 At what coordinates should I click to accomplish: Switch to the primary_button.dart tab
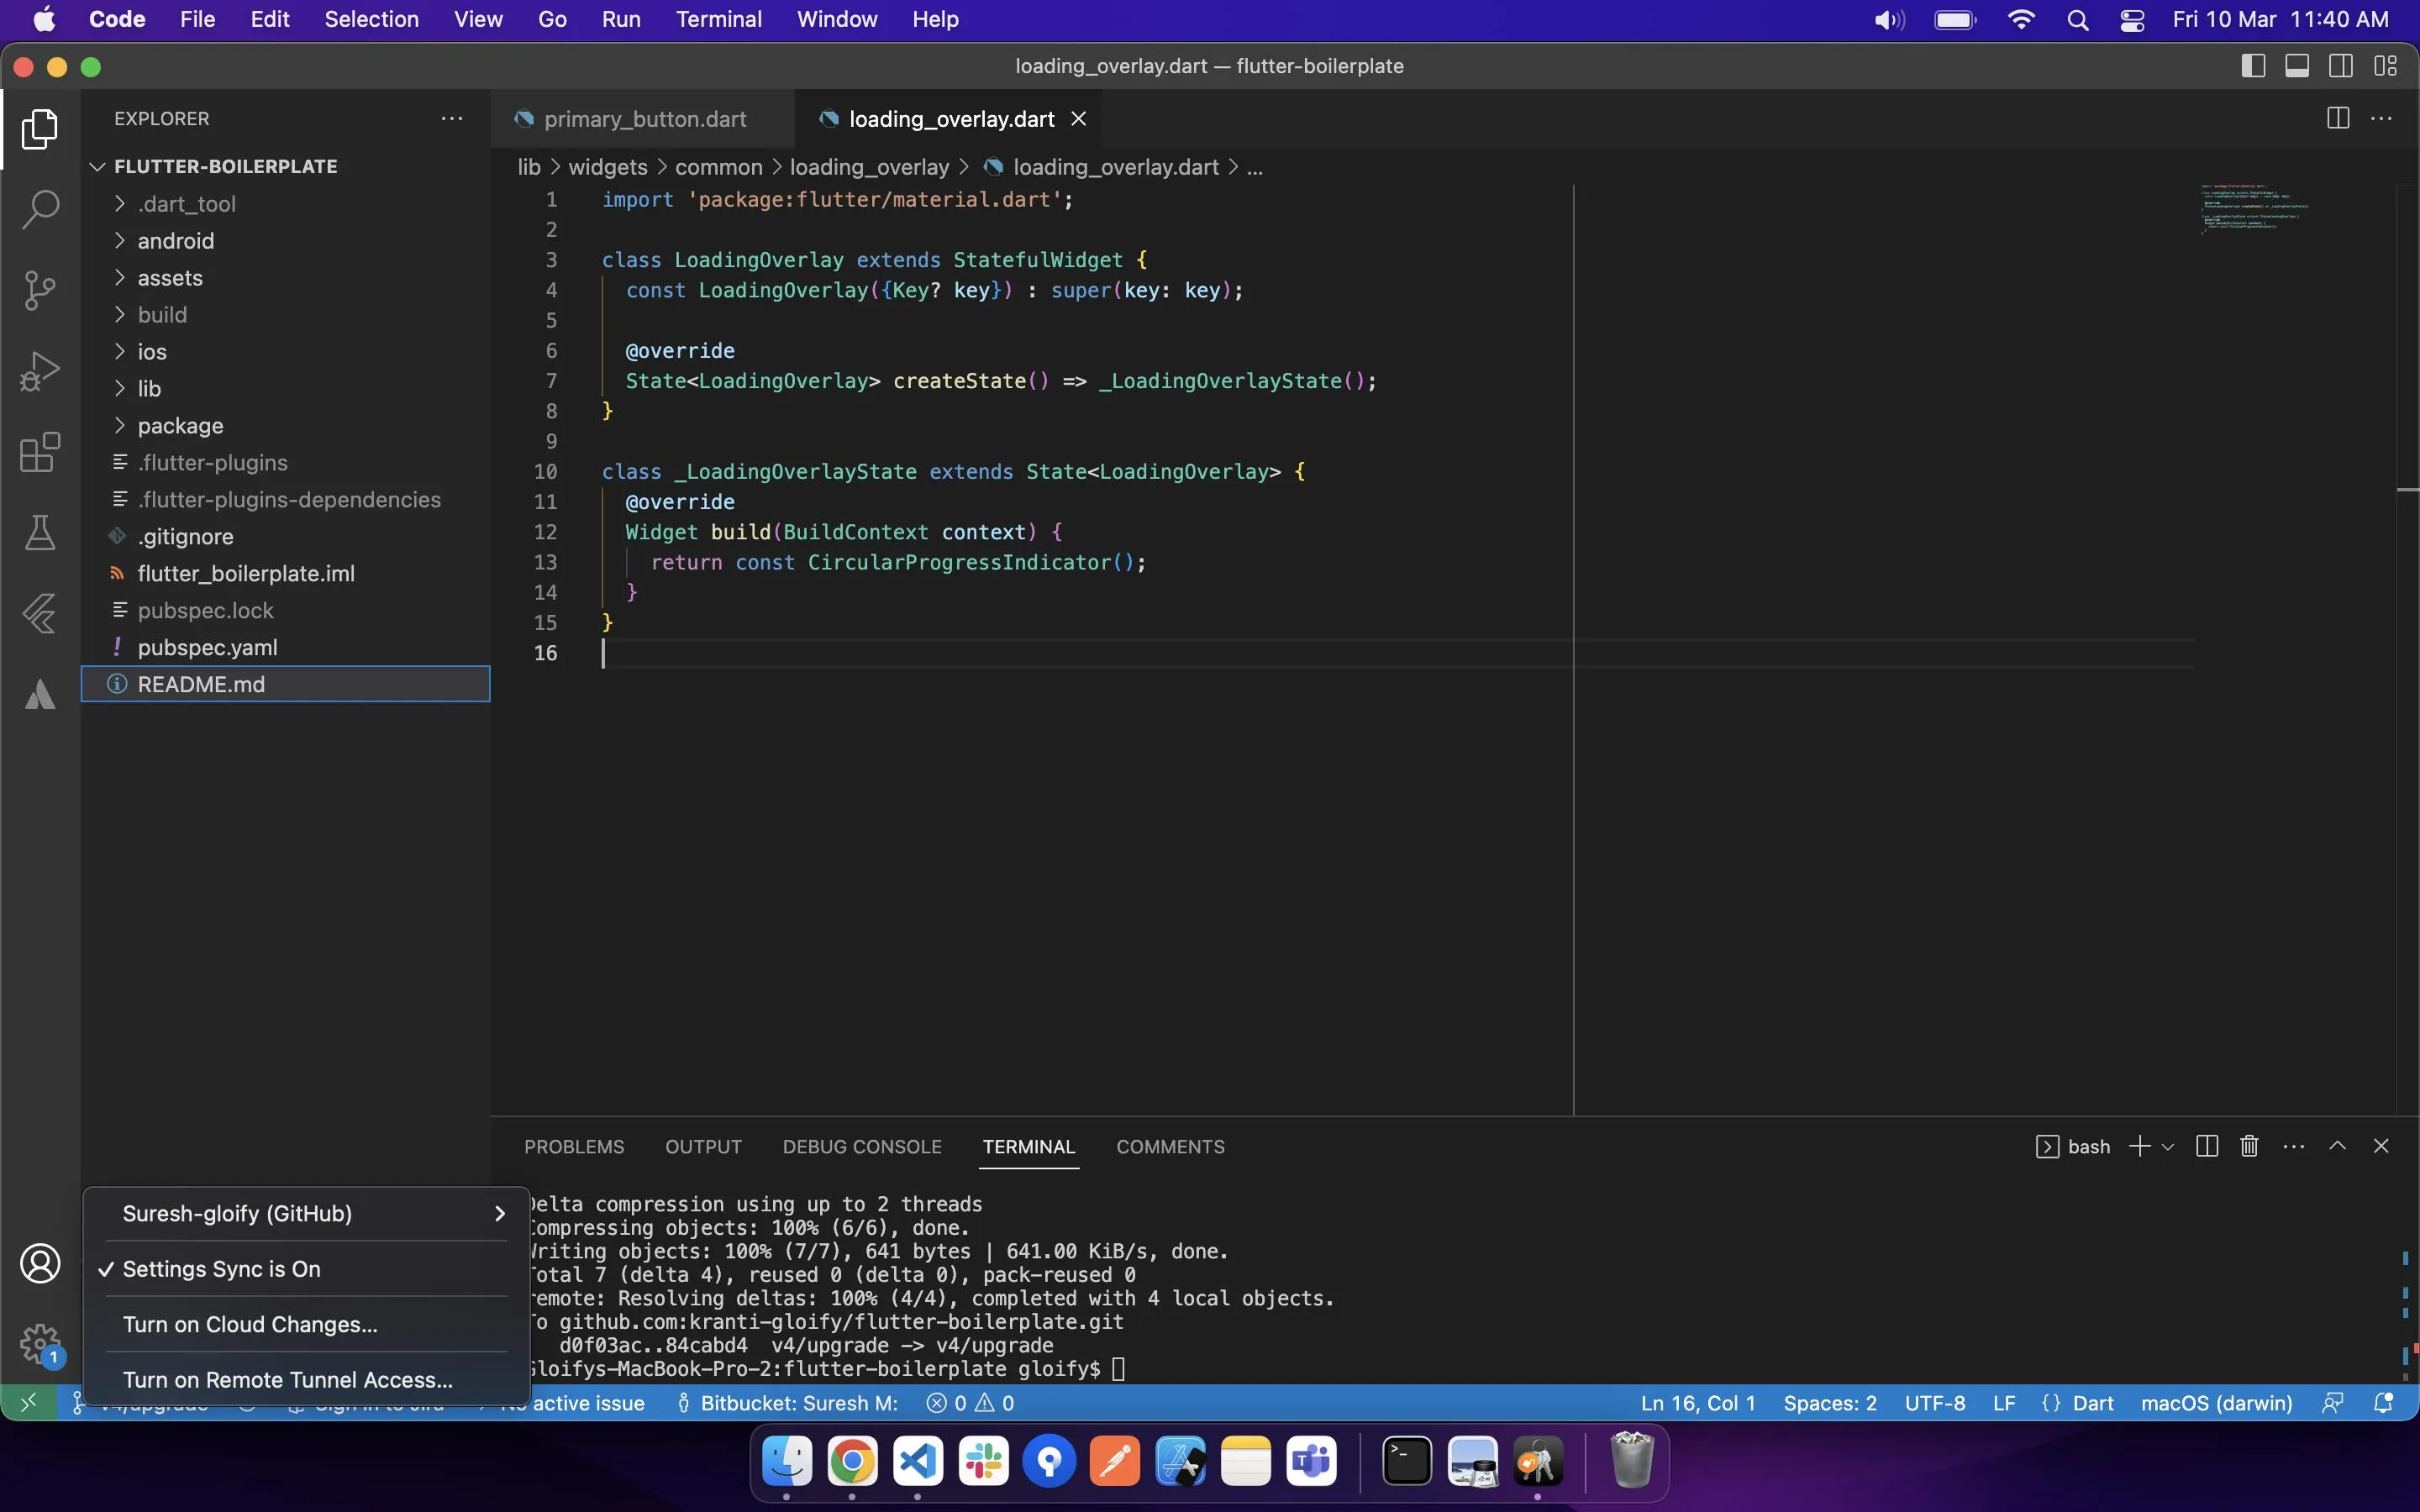[x=644, y=119]
